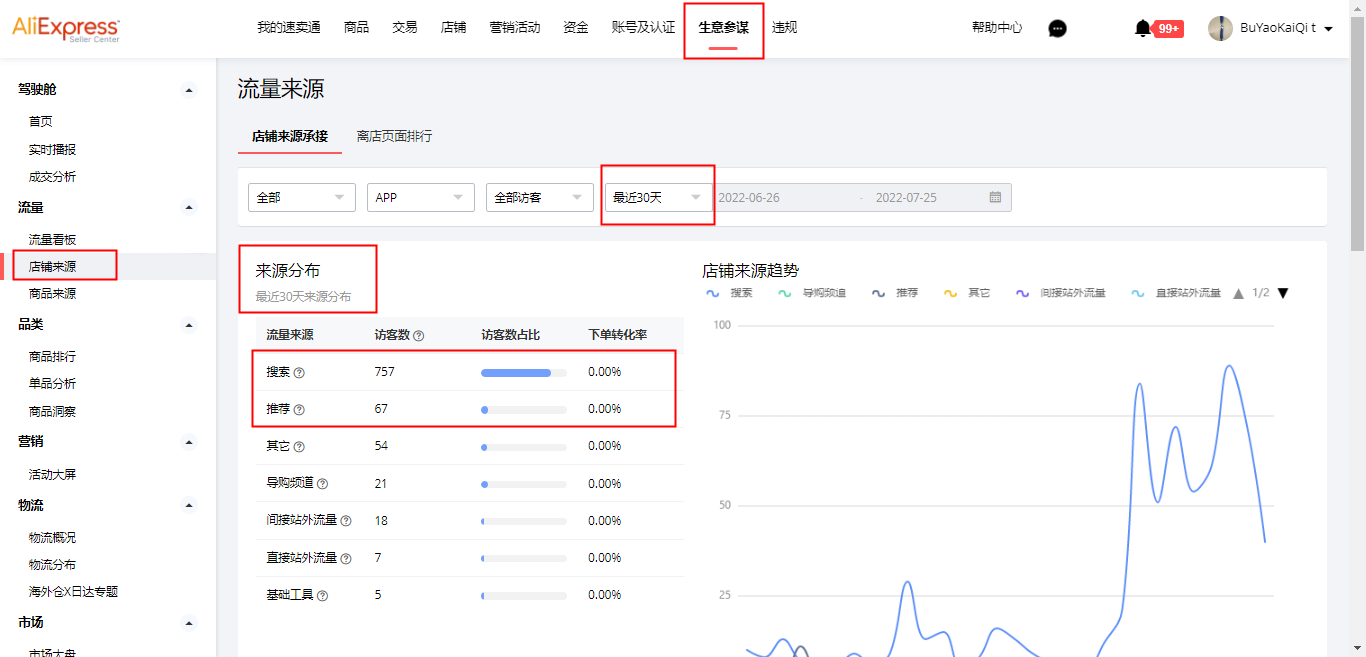This screenshot has width=1366, height=657.
Task: Open the notification bell with 99+ badge
Action: [x=1141, y=29]
